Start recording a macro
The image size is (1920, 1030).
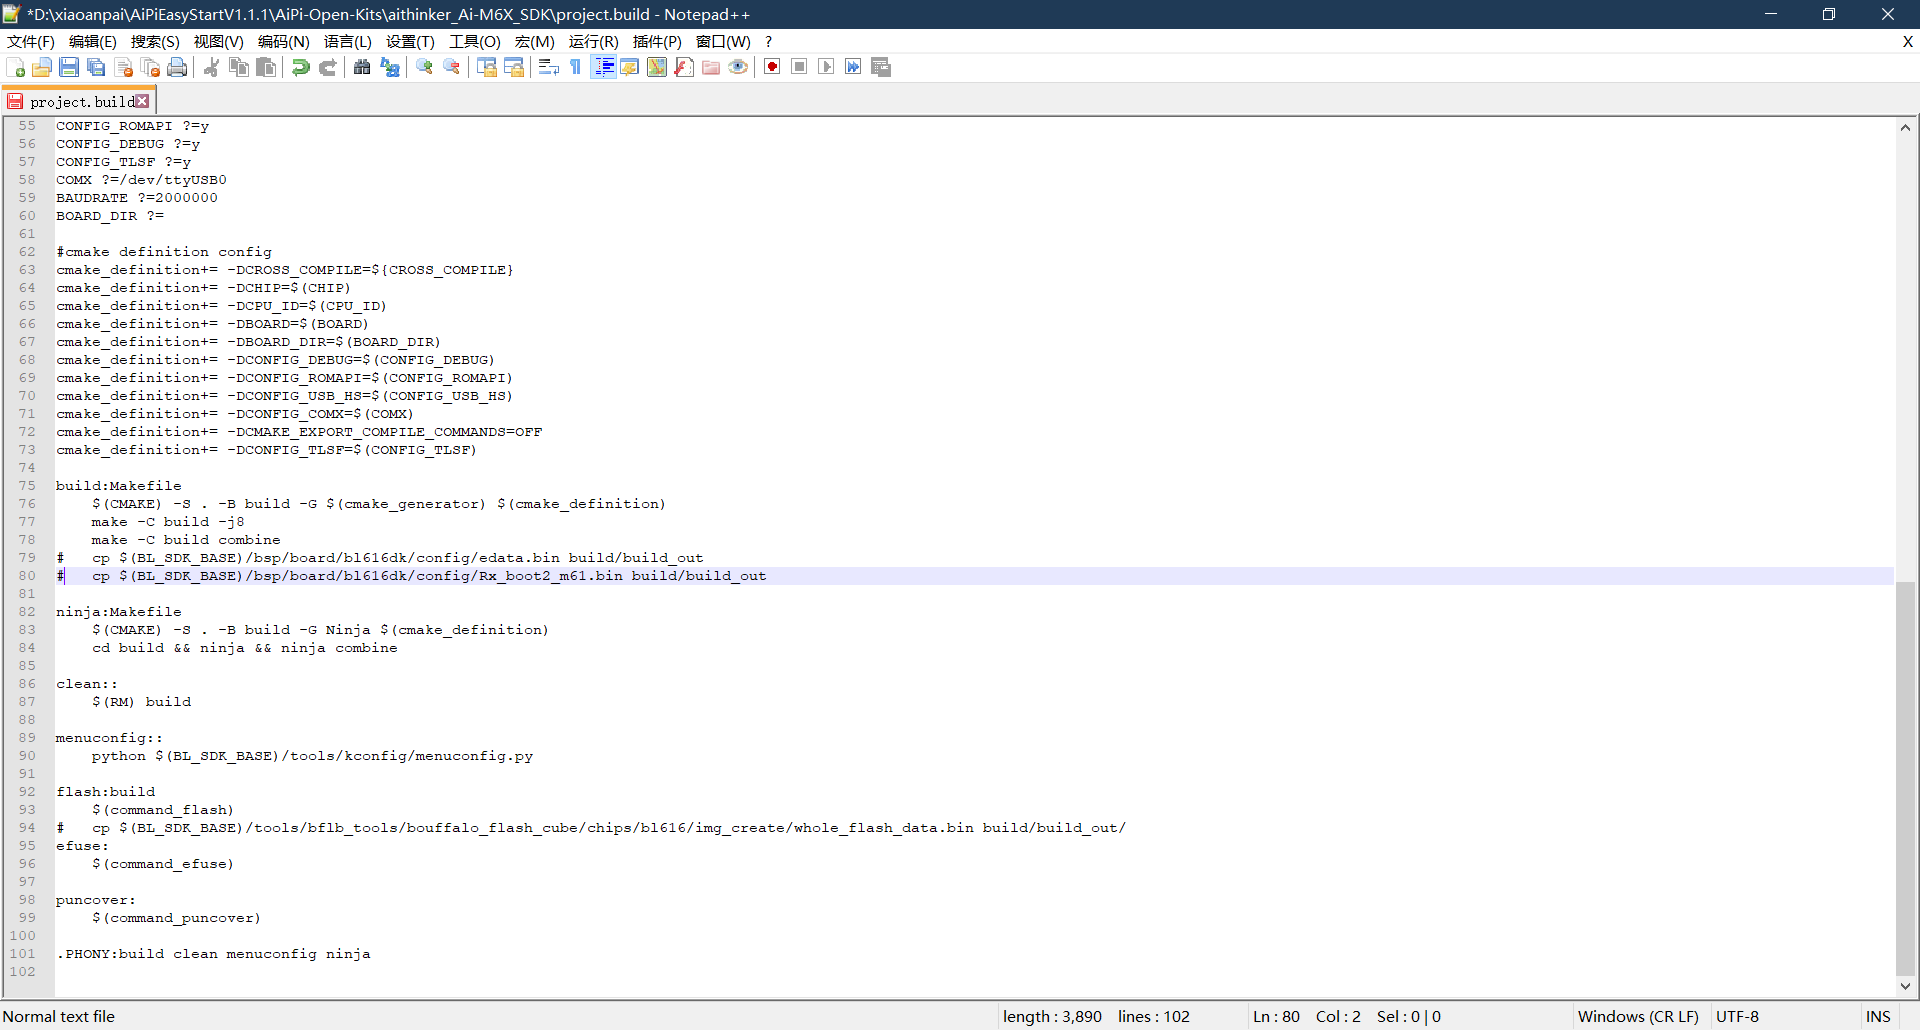click(772, 67)
